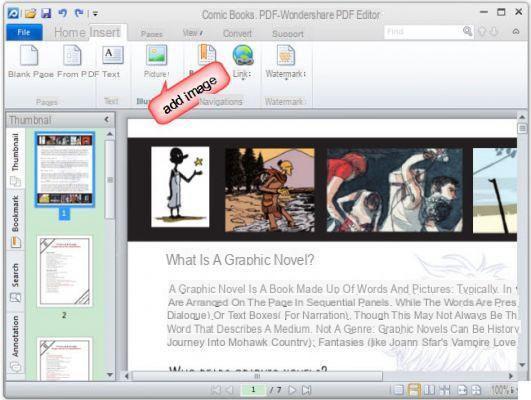
Task: Click the full screen view icon
Action: [445, 390]
